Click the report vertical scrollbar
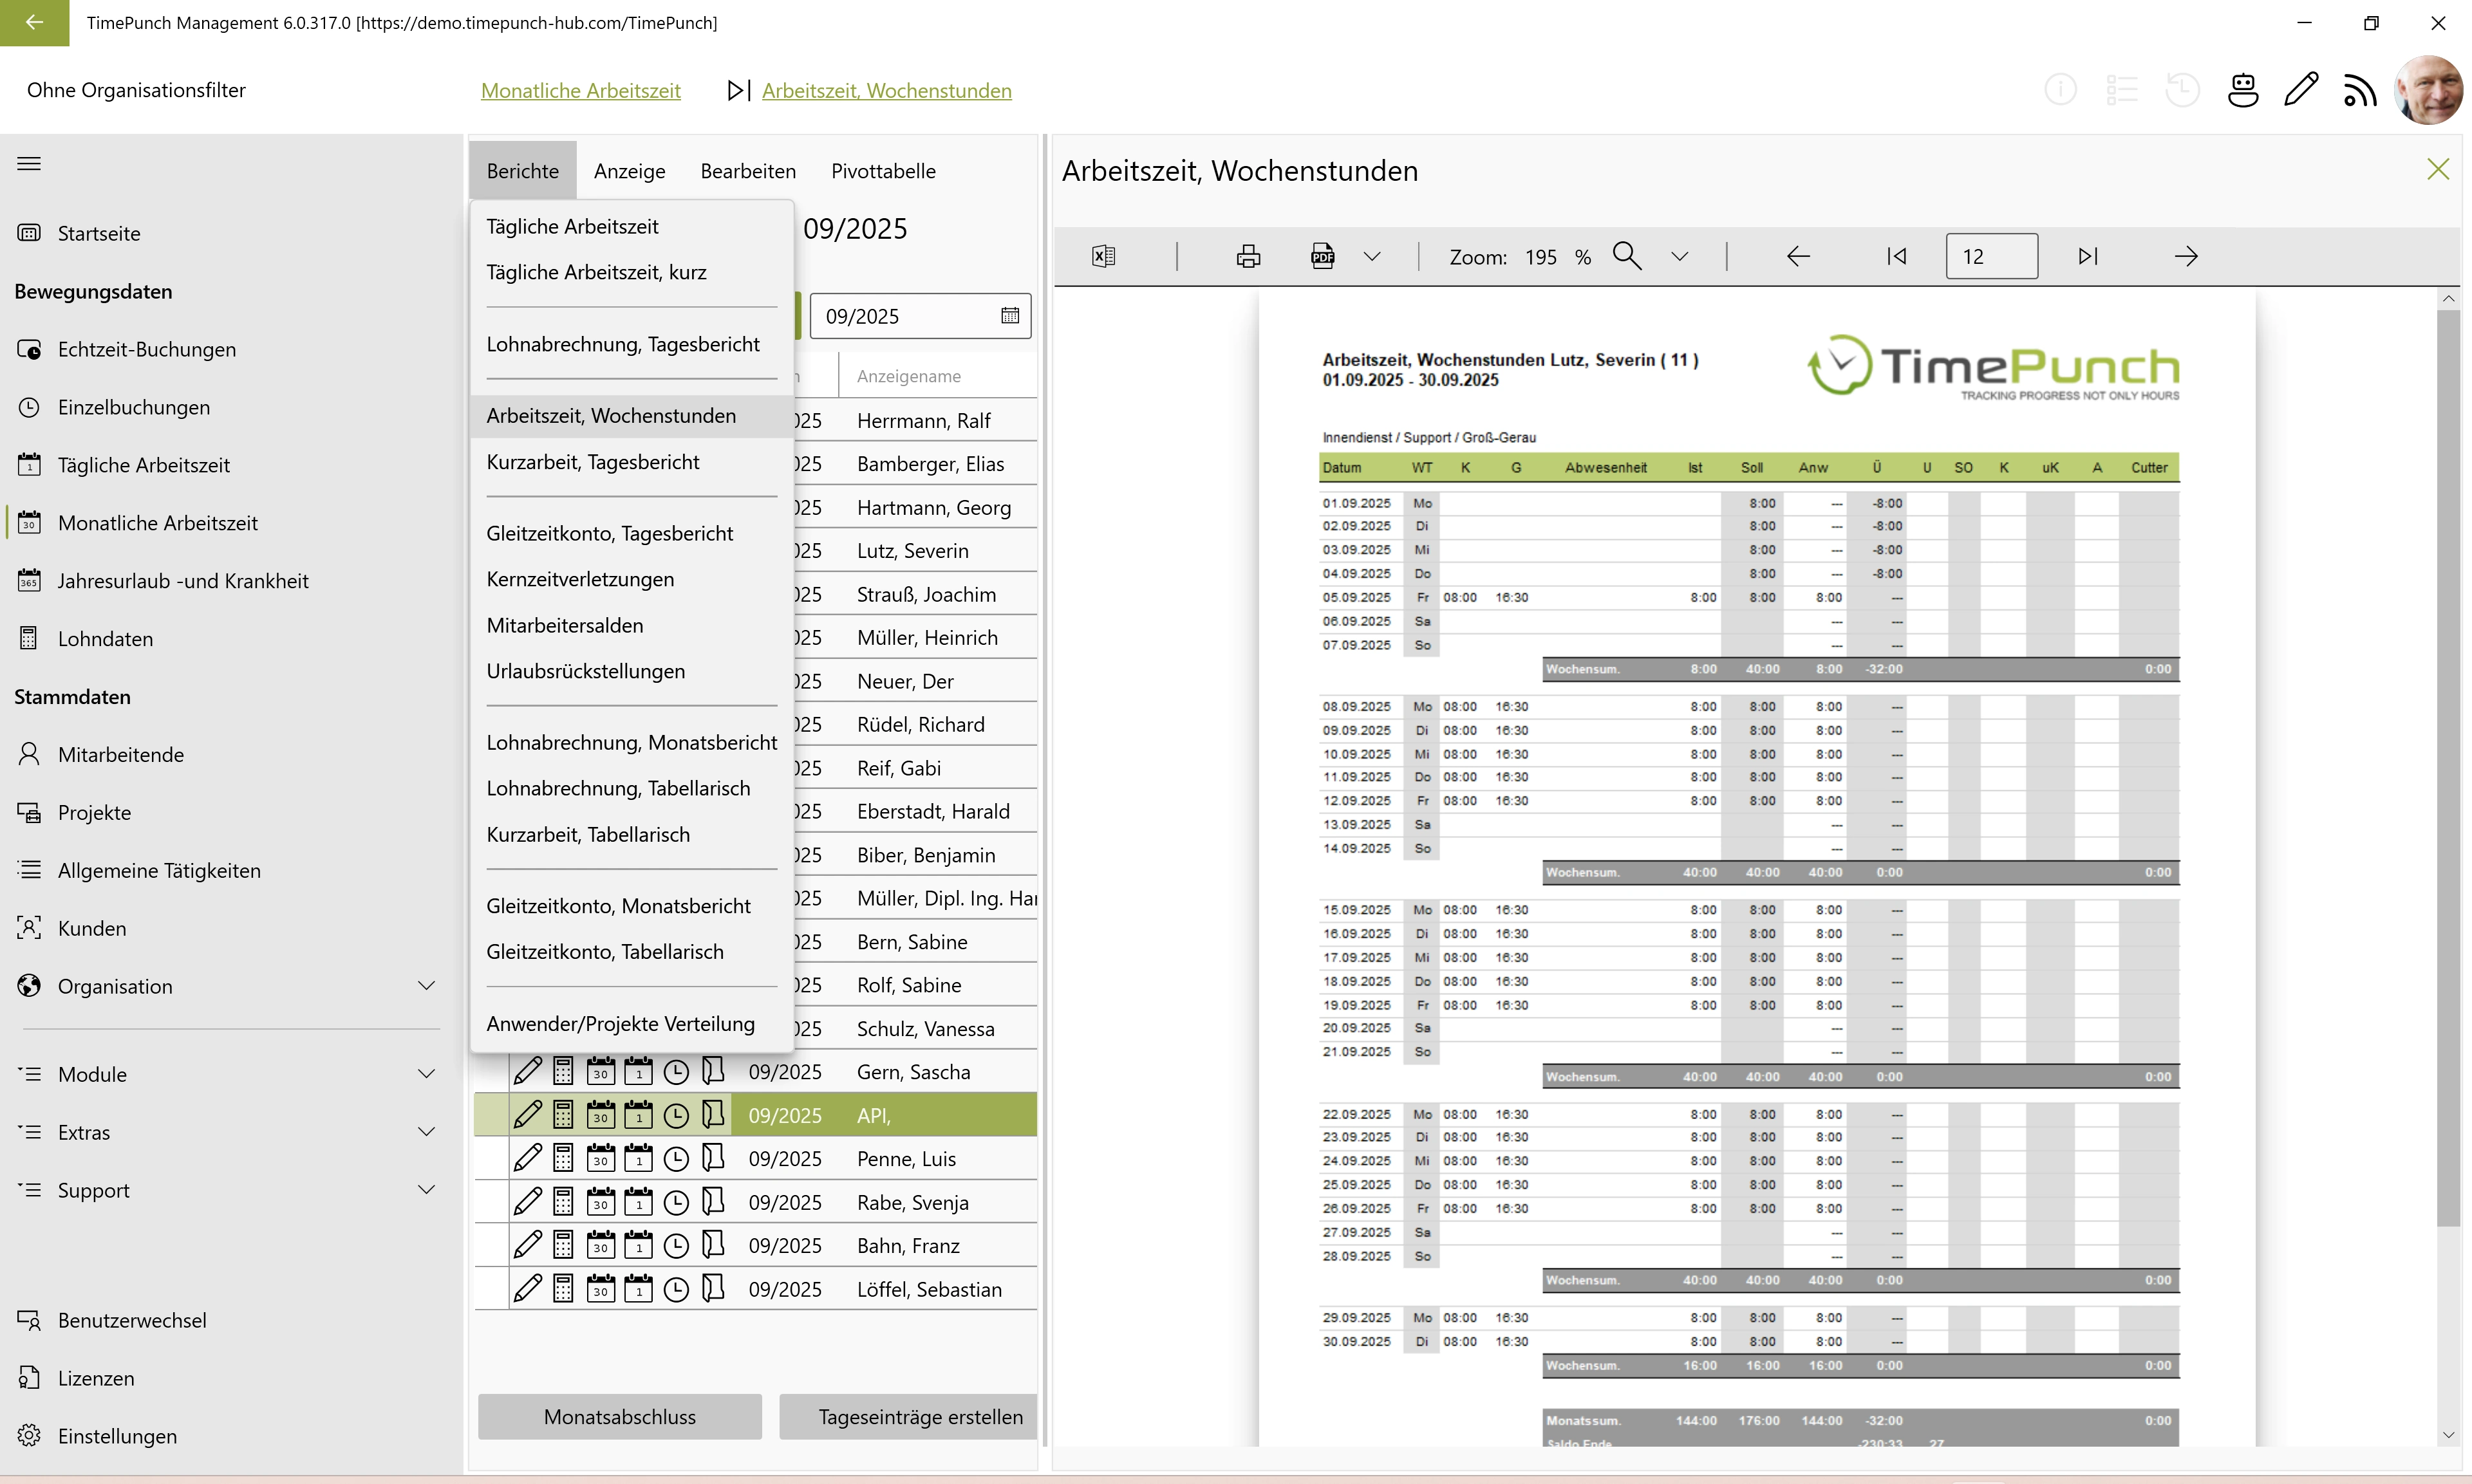2472x1484 pixels. [2447, 760]
